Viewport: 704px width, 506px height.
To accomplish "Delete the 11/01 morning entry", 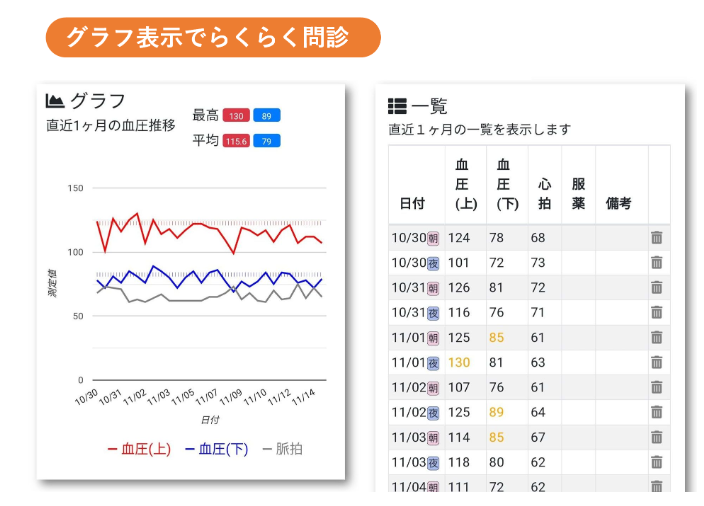I will click(656, 338).
